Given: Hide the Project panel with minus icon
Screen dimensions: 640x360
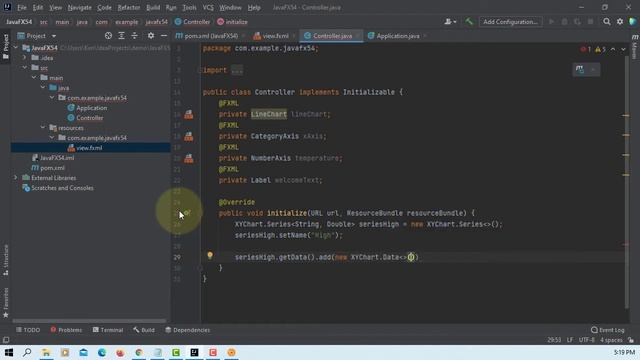Looking at the screenshot, I should click(164, 36).
